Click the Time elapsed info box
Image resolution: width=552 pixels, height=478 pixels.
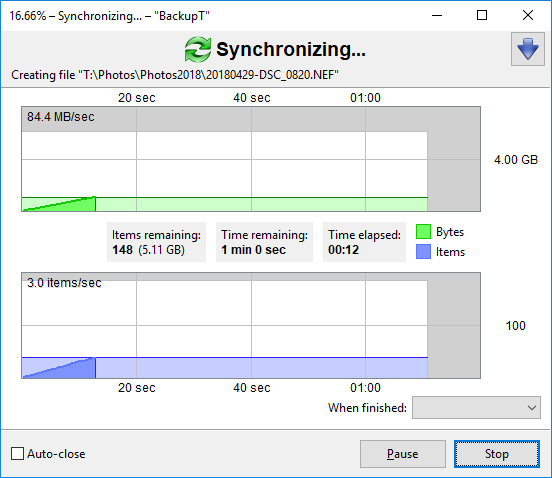(364, 242)
